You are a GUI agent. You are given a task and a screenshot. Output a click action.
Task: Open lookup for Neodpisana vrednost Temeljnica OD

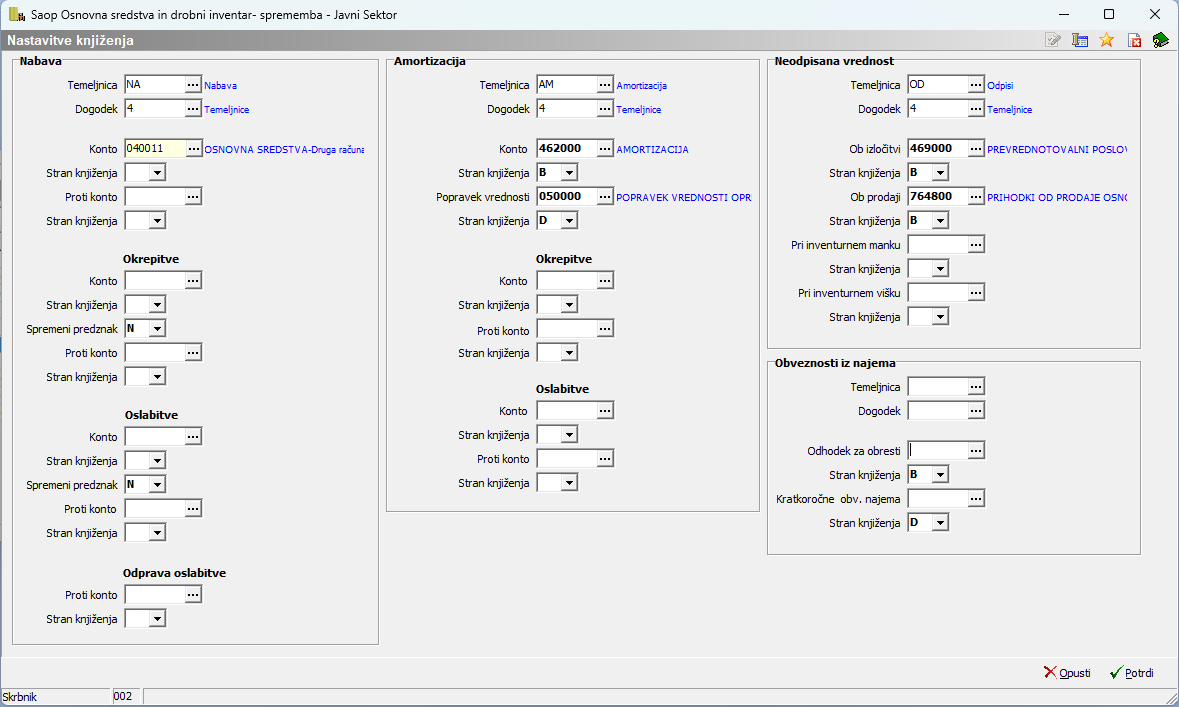click(976, 85)
